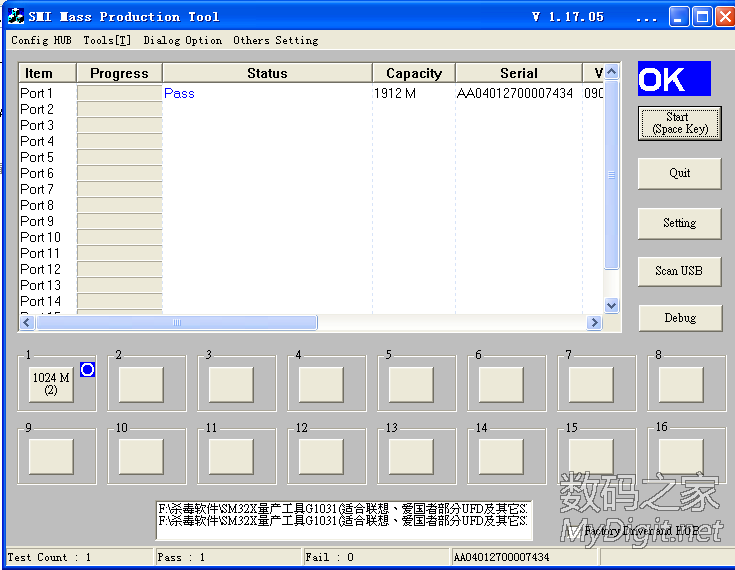Click the Capacity column header

414,73
